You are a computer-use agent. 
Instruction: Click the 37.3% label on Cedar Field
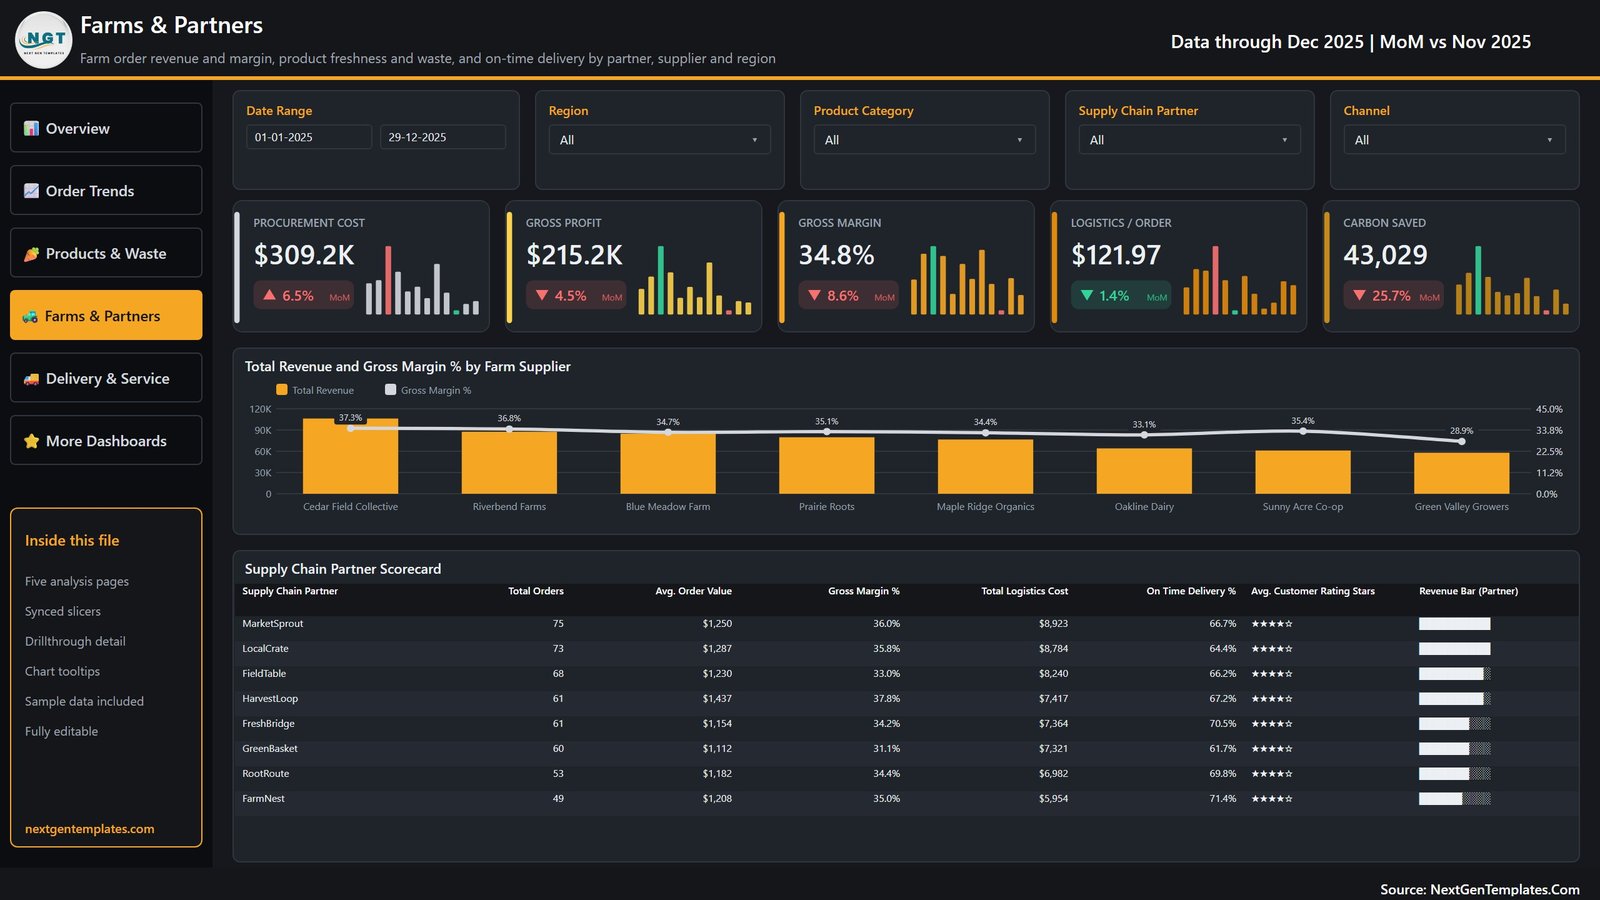[350, 418]
